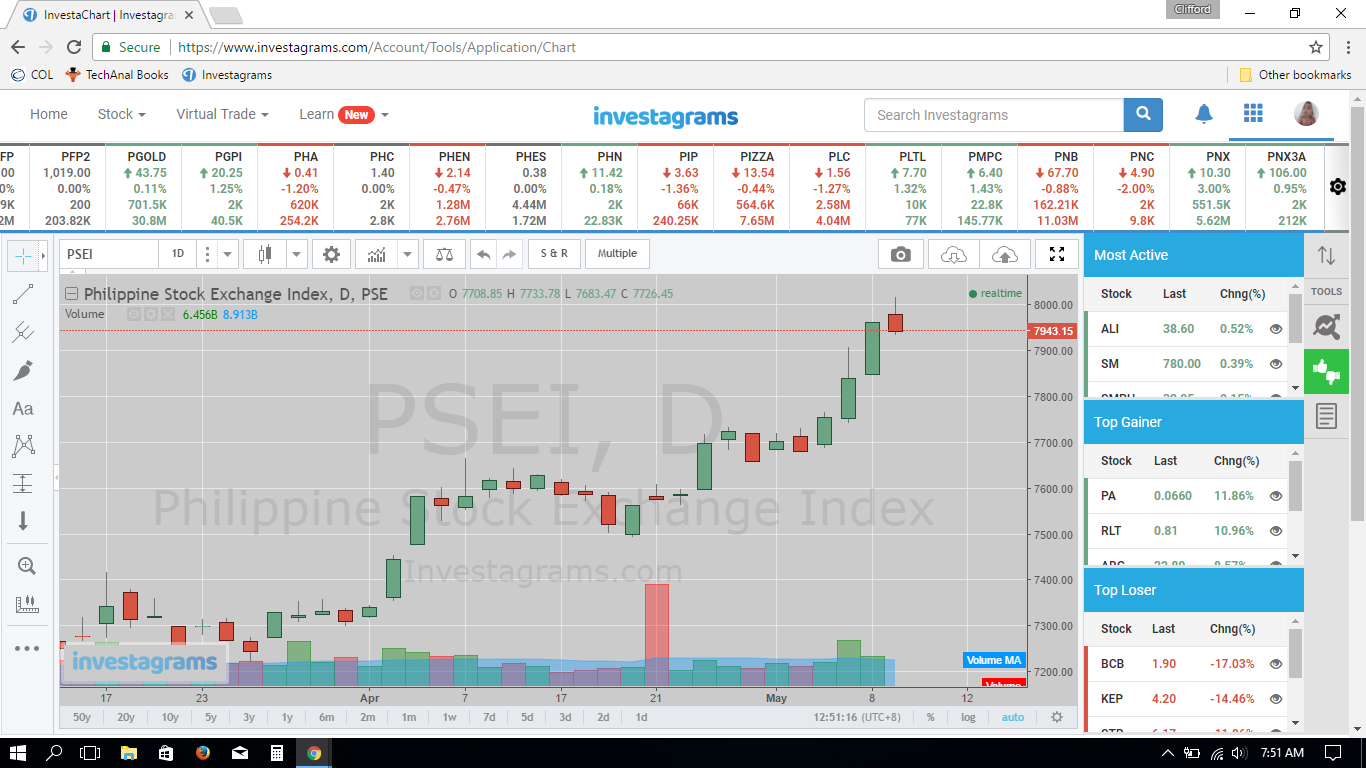
Task: Toggle the eye icon beside PA
Action: (x=1275, y=495)
